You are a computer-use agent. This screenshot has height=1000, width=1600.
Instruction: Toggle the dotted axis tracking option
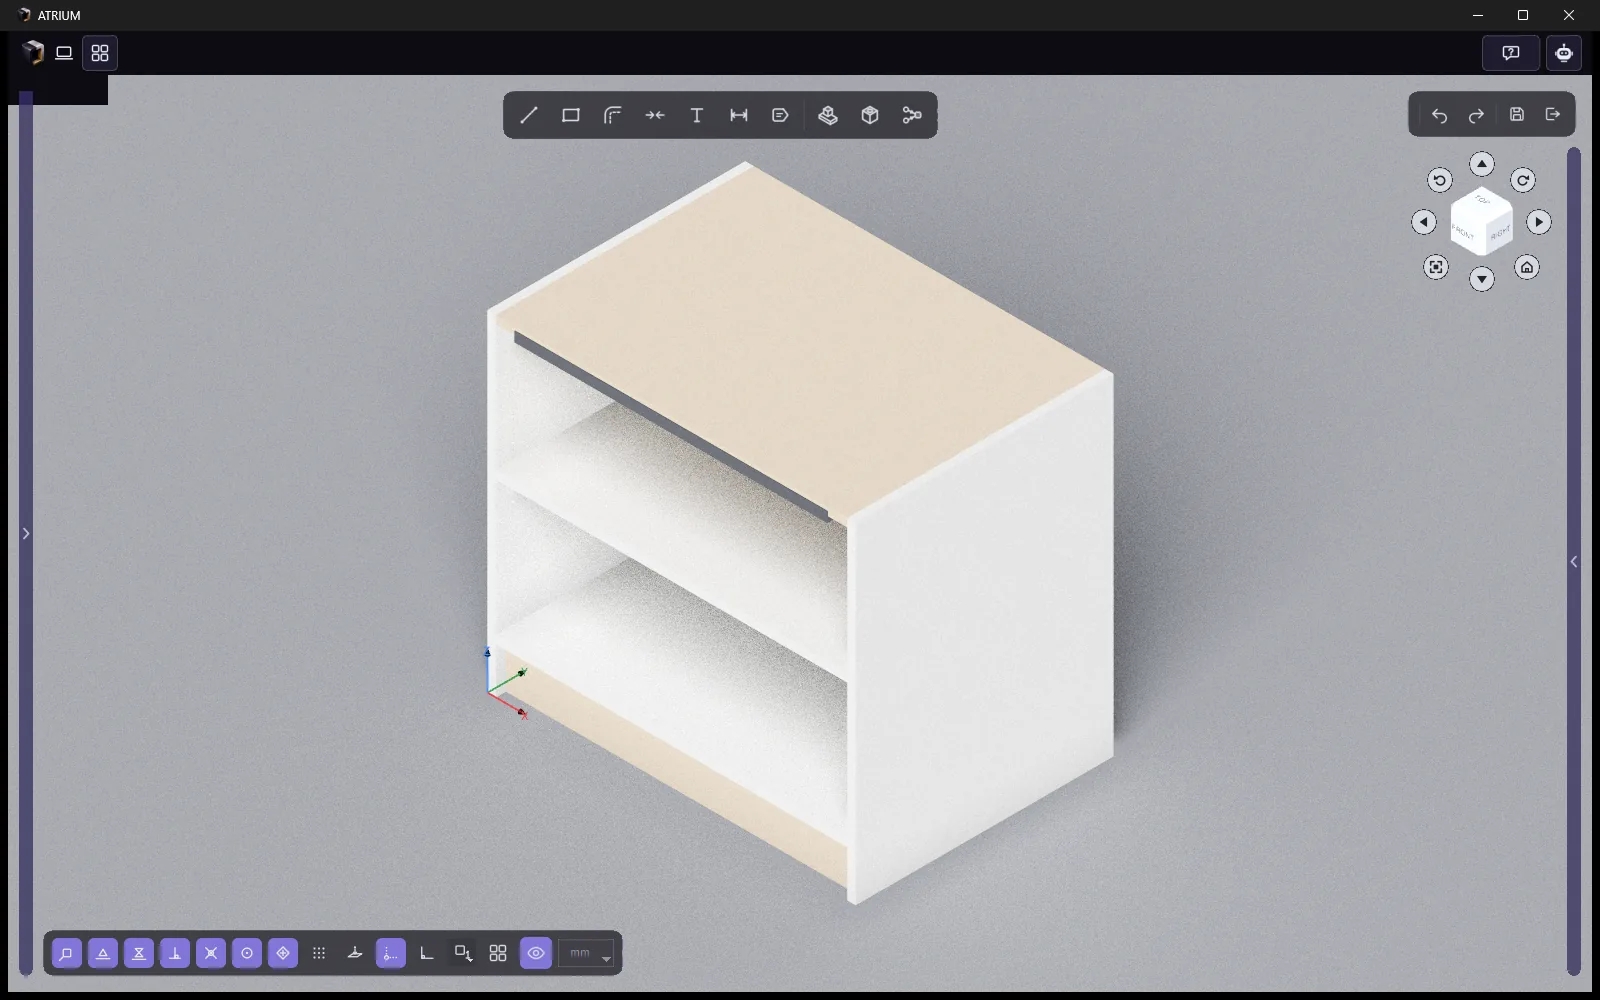[x=391, y=954]
